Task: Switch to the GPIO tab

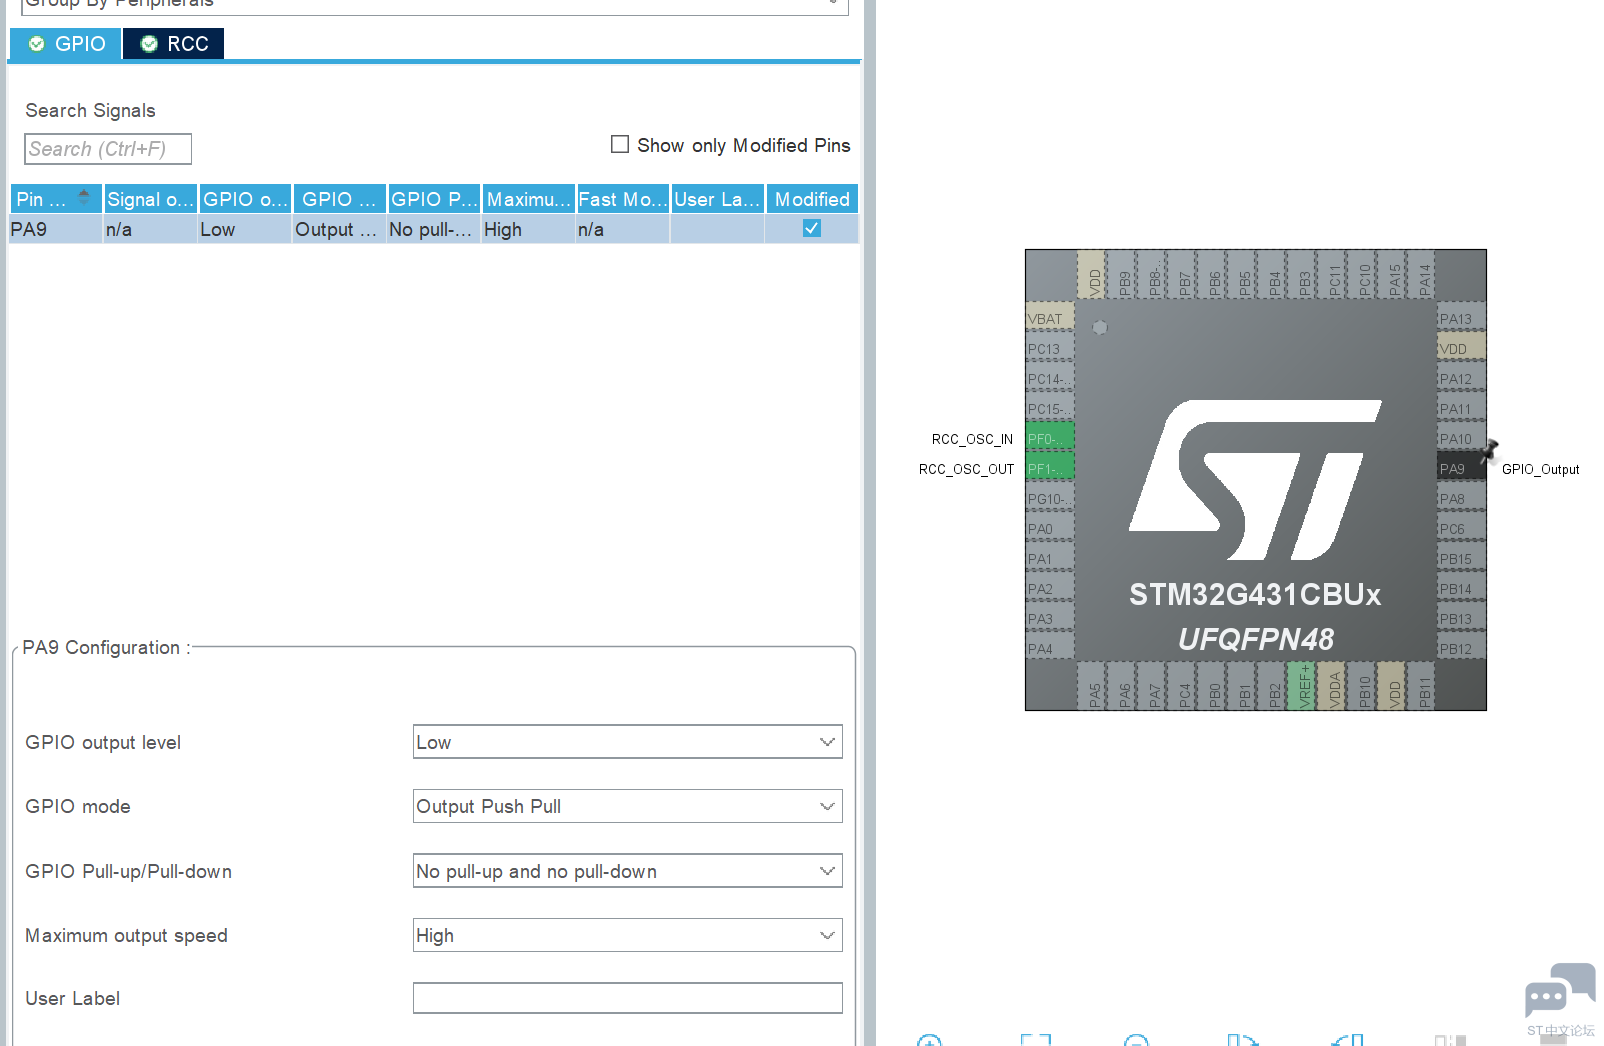Action: pos(66,44)
